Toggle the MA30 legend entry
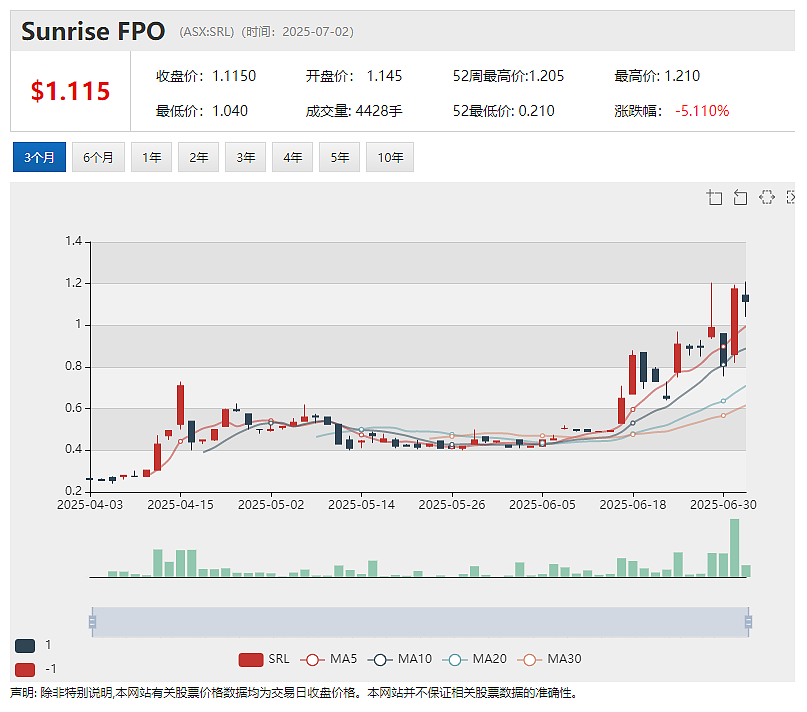The width and height of the screenshot is (807, 712). (x=549, y=659)
